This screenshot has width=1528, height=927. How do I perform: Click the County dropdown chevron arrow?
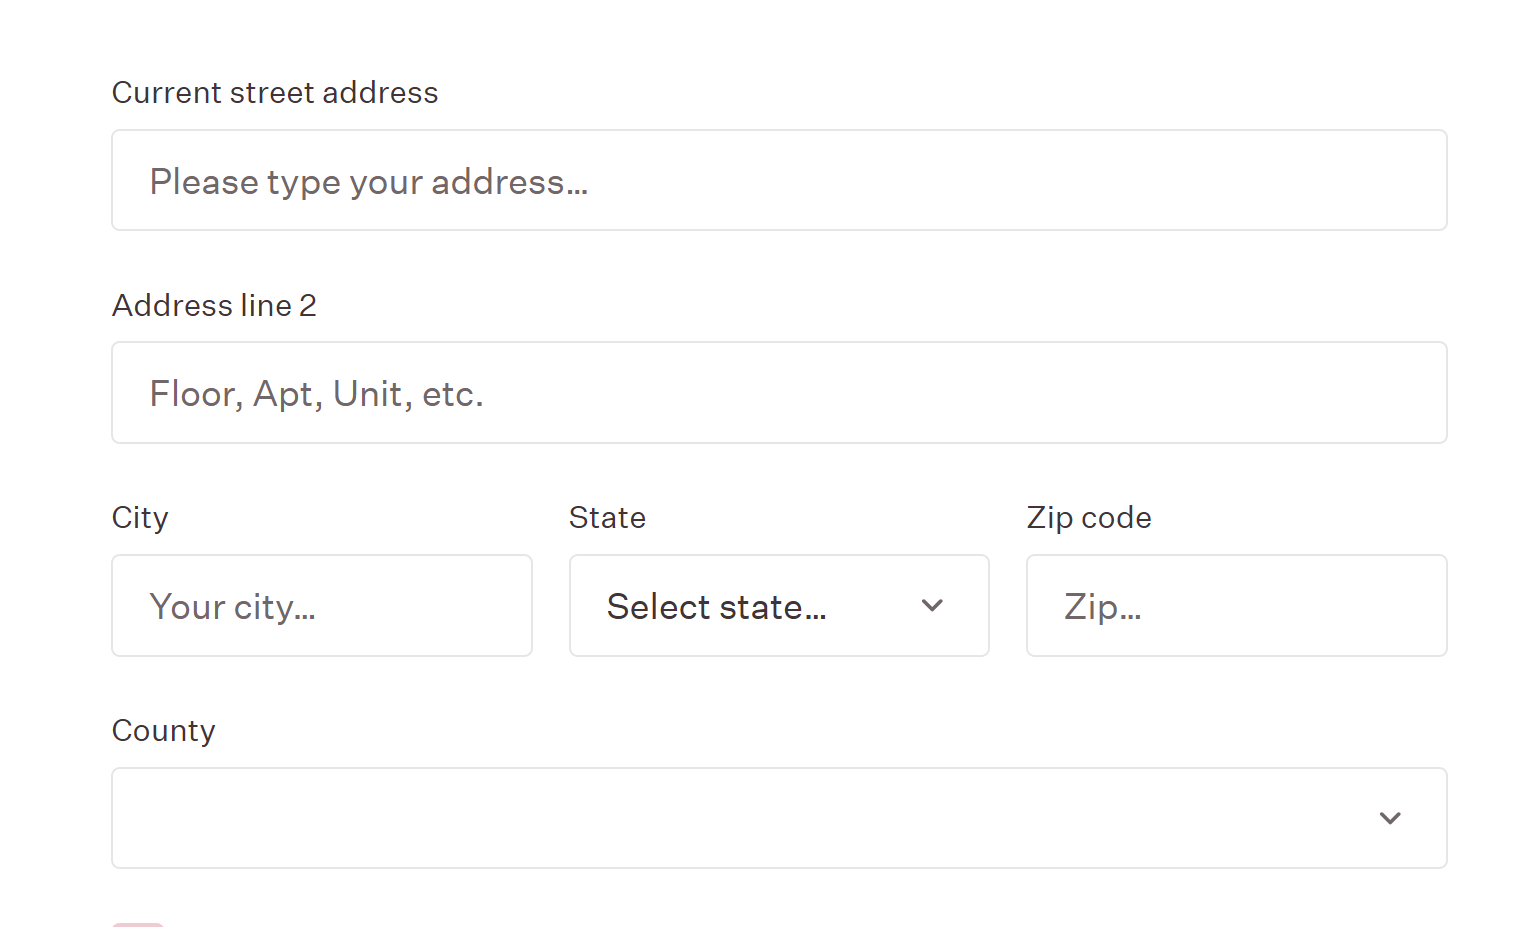[x=1389, y=819]
